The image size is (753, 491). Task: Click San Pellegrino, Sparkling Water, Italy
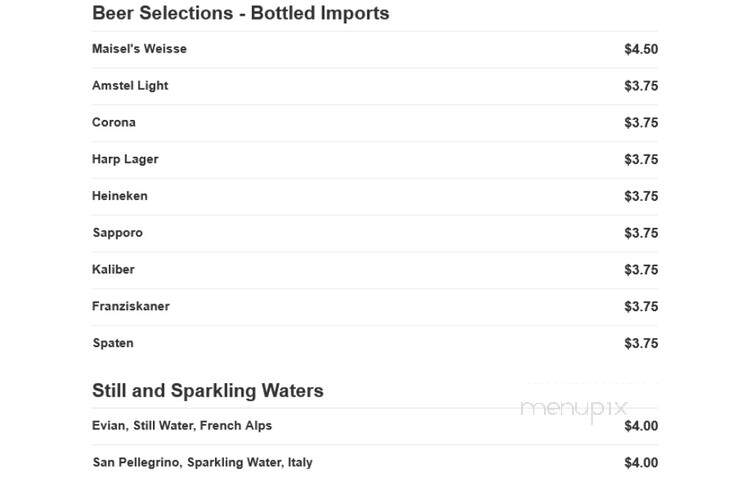(x=202, y=463)
